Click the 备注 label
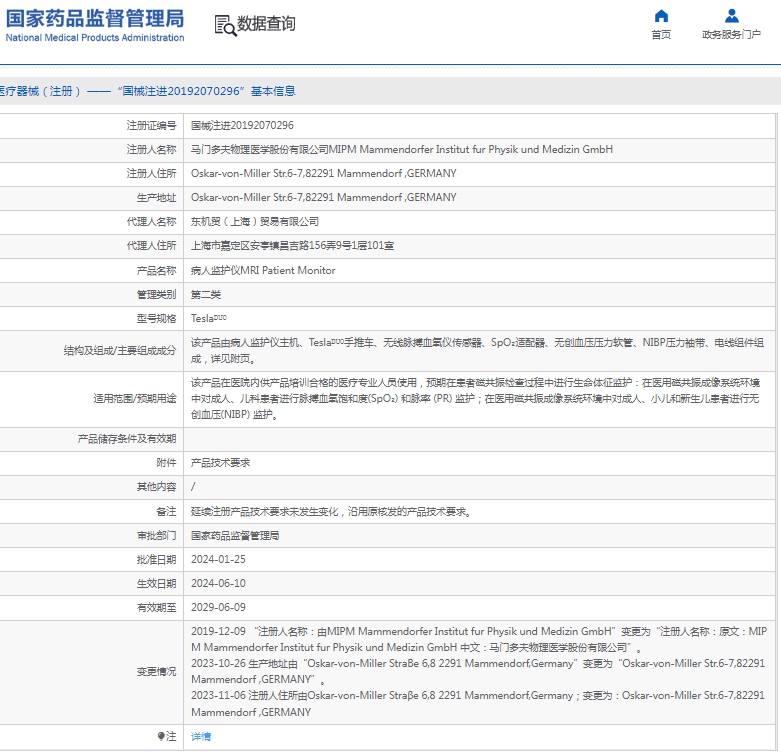The image size is (781, 754). pyautogui.click(x=166, y=511)
